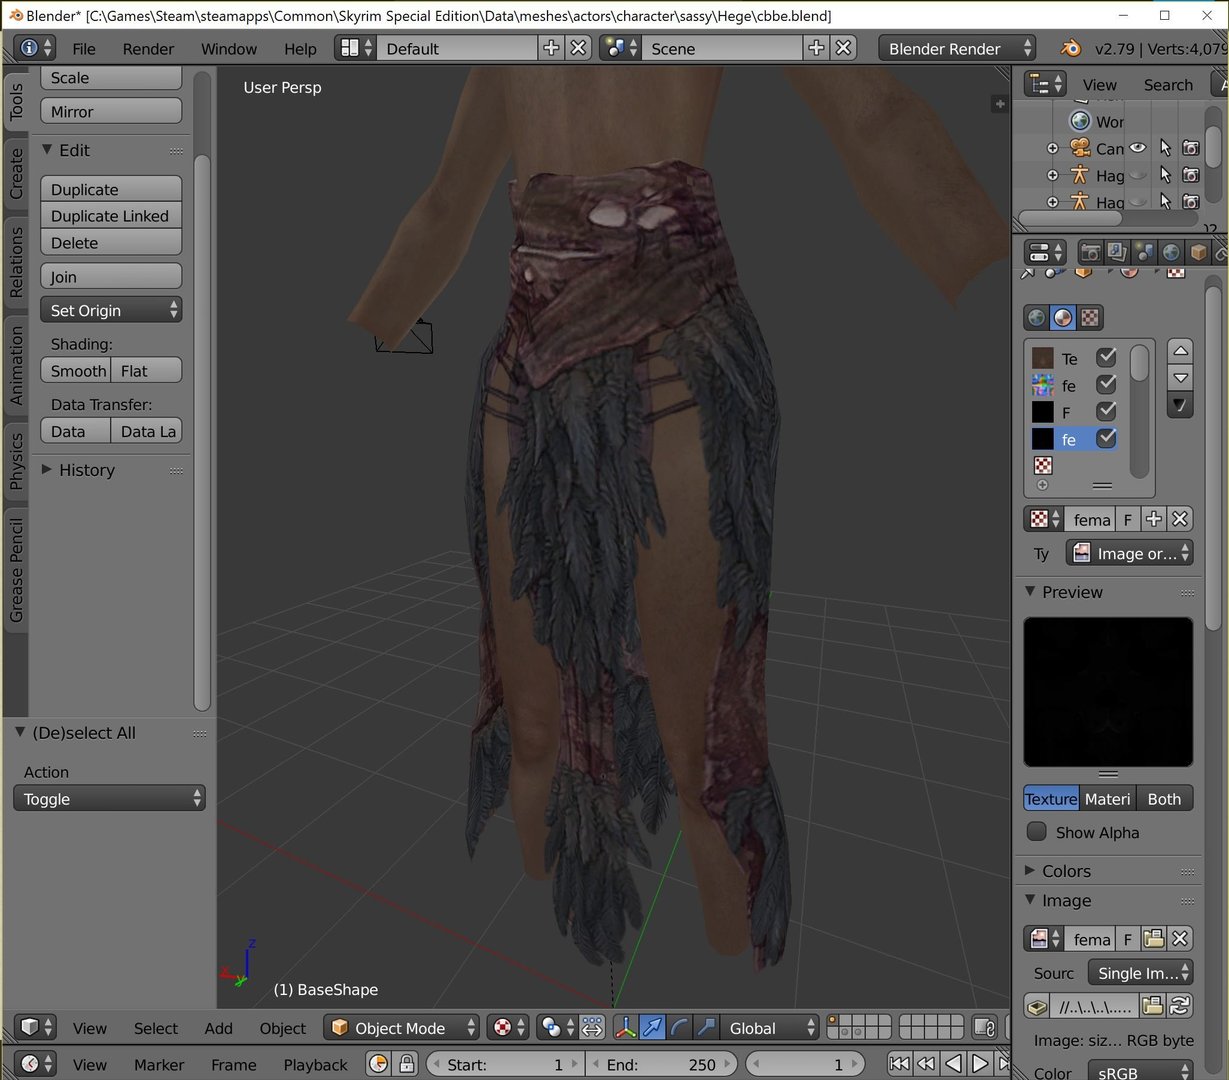This screenshot has height=1080, width=1229.
Task: Open Render Layers properties tab
Action: click(x=1117, y=251)
